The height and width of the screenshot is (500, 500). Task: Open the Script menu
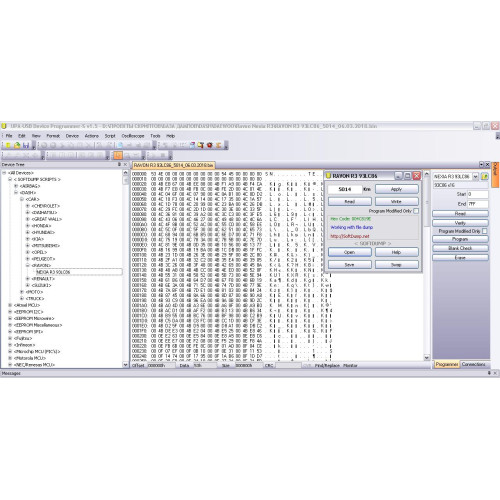click(x=110, y=136)
